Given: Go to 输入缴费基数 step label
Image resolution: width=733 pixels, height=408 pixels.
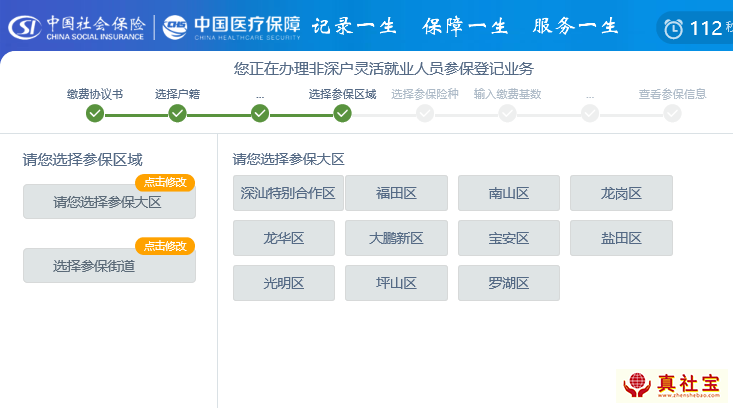Looking at the screenshot, I should click(x=507, y=94).
